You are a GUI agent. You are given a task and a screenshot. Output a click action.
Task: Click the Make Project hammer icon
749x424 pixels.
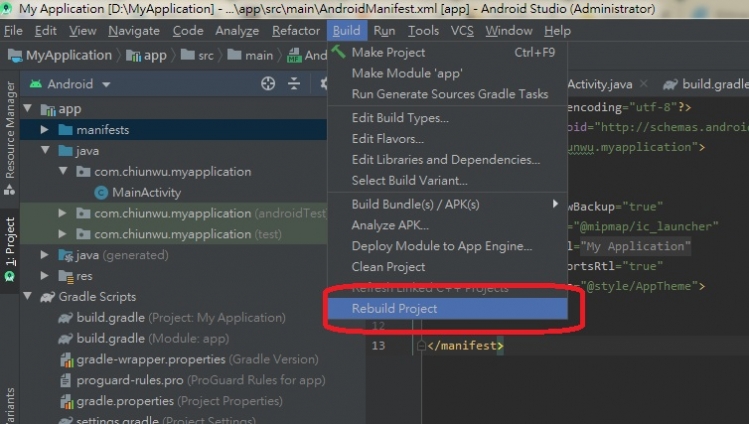coord(339,52)
